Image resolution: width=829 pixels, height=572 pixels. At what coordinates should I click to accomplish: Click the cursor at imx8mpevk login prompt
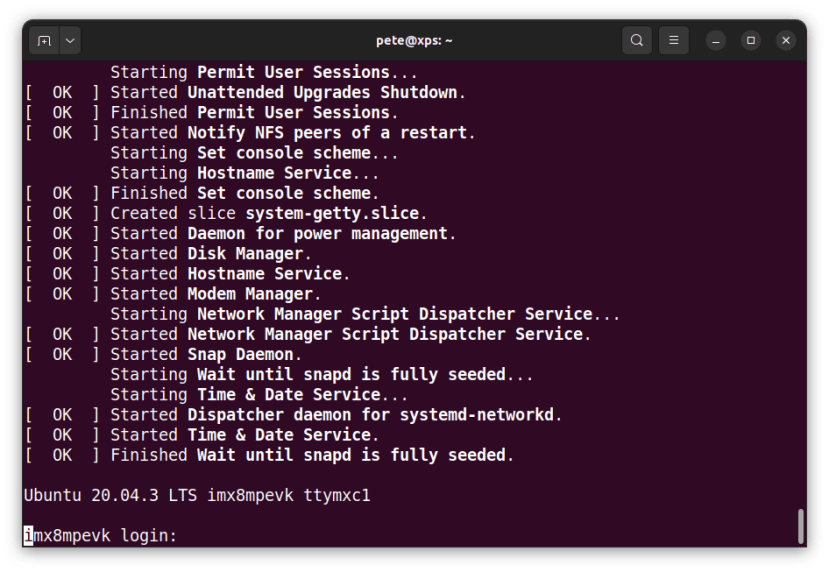28,536
